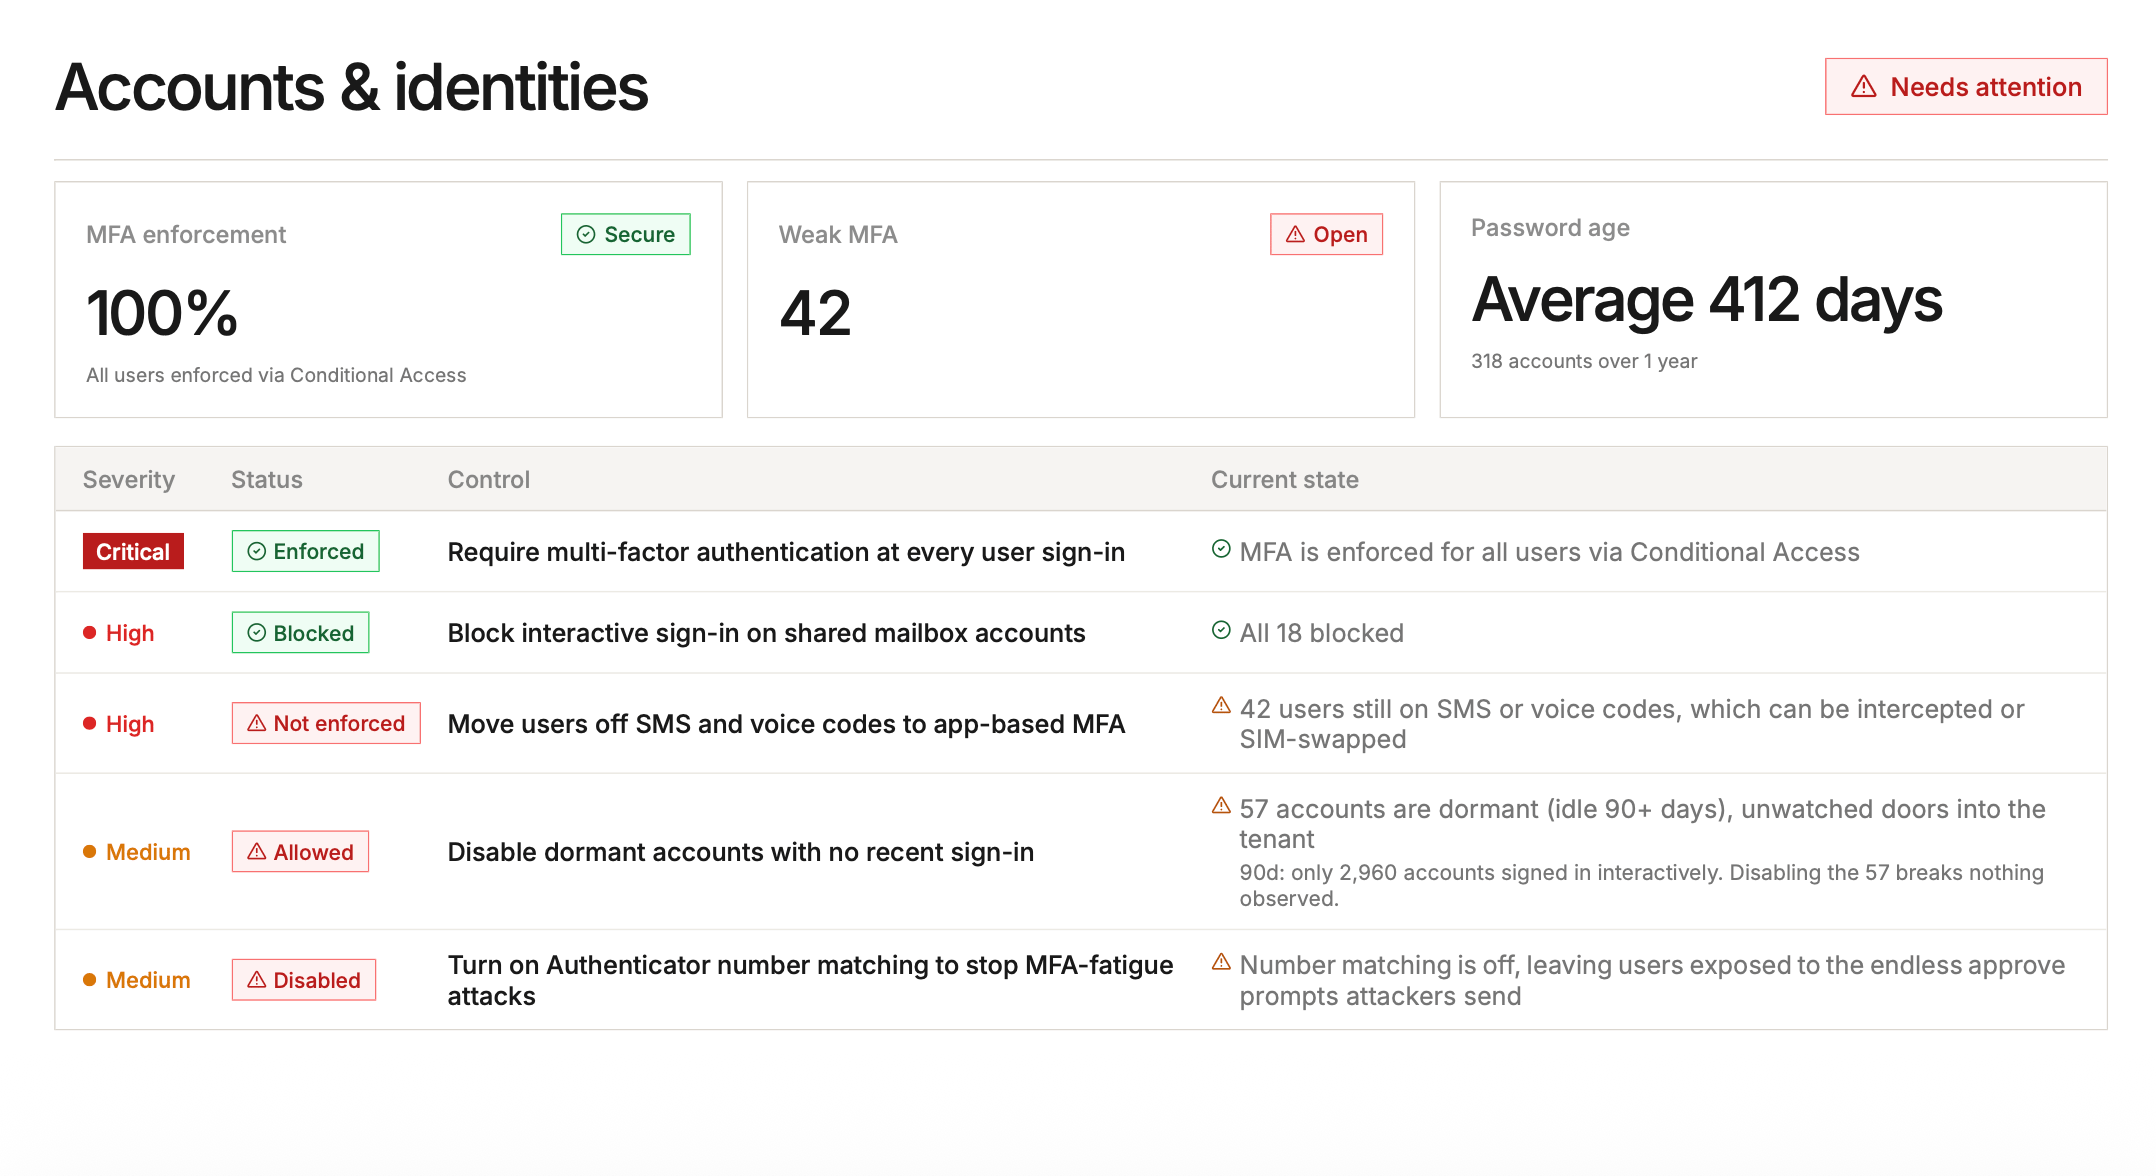Click 318 accounts over 1 year text
The width and height of the screenshot is (2156, 1176).
[x=1584, y=361]
